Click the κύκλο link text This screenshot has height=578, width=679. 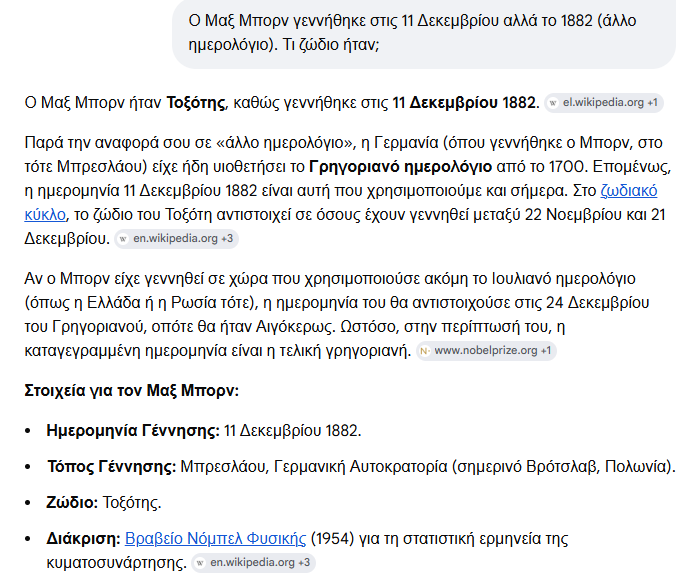(x=45, y=215)
